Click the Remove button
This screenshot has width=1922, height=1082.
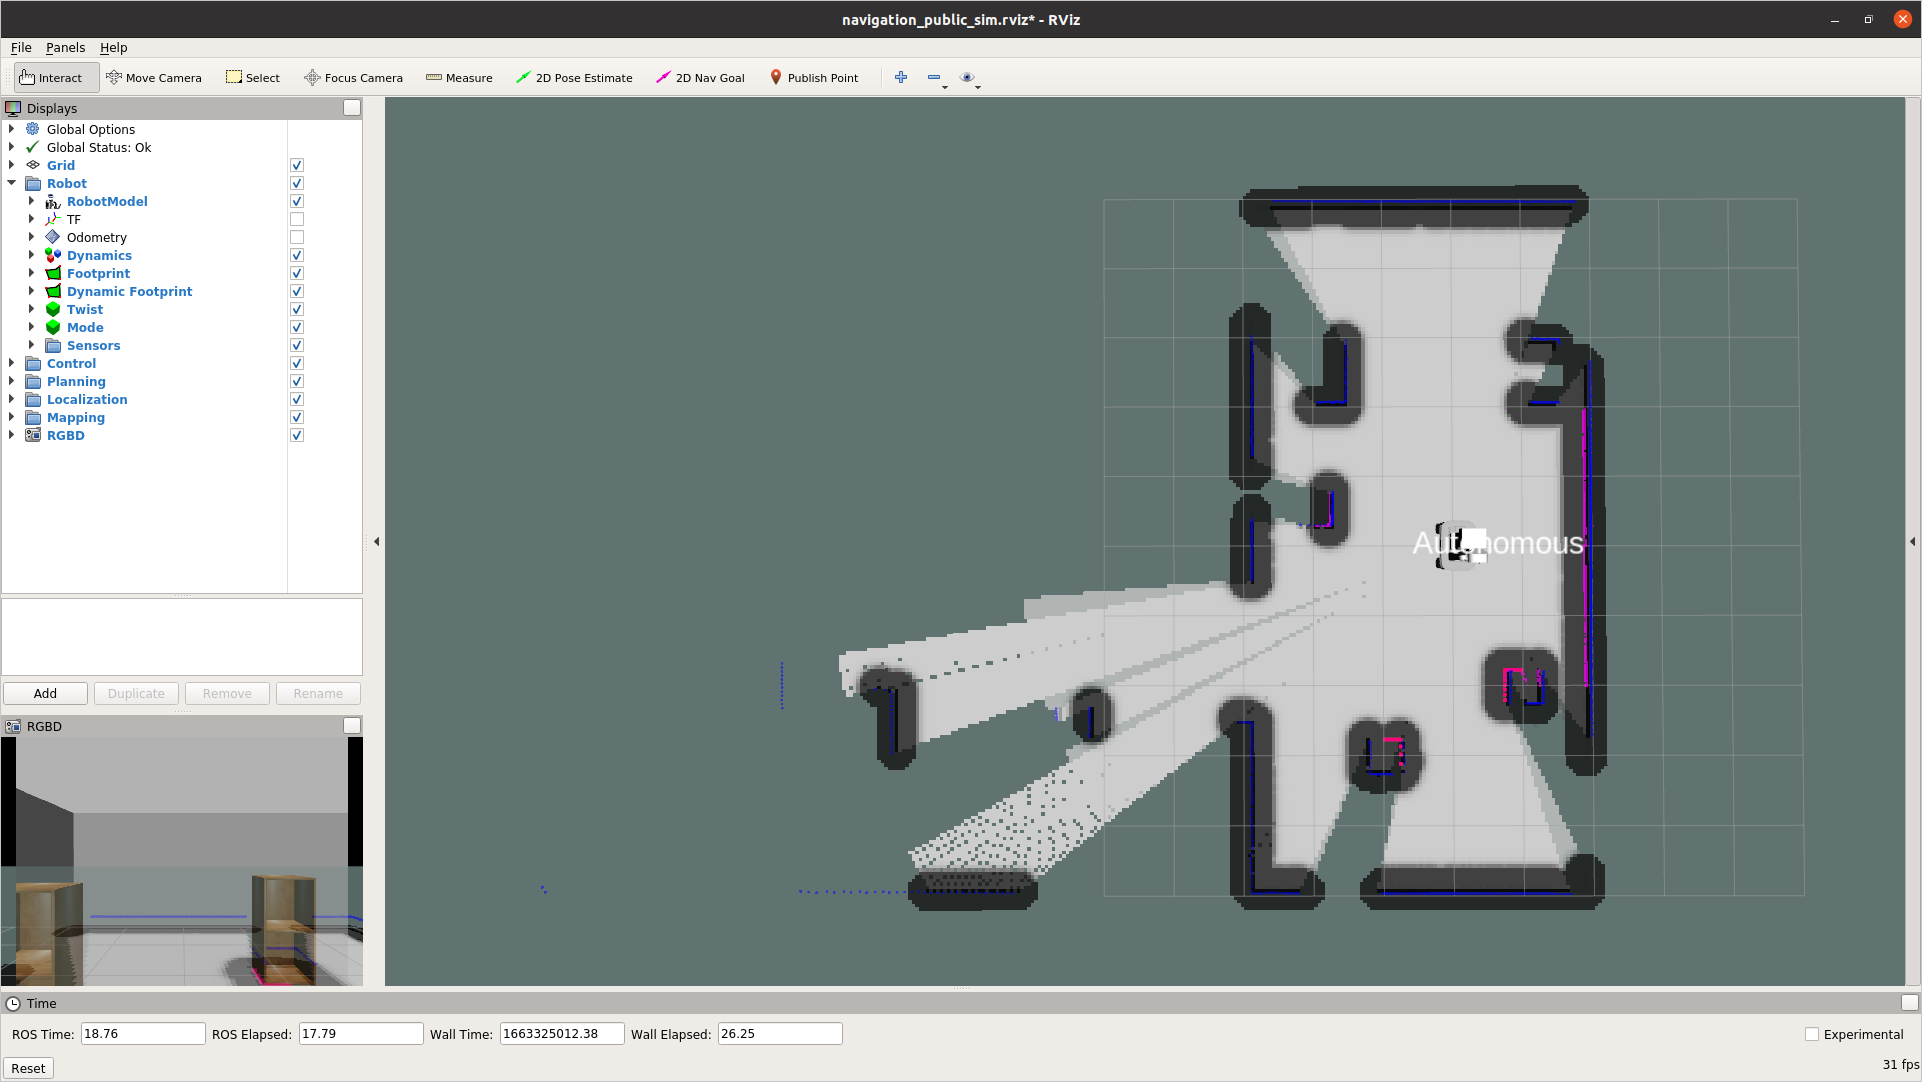point(227,693)
